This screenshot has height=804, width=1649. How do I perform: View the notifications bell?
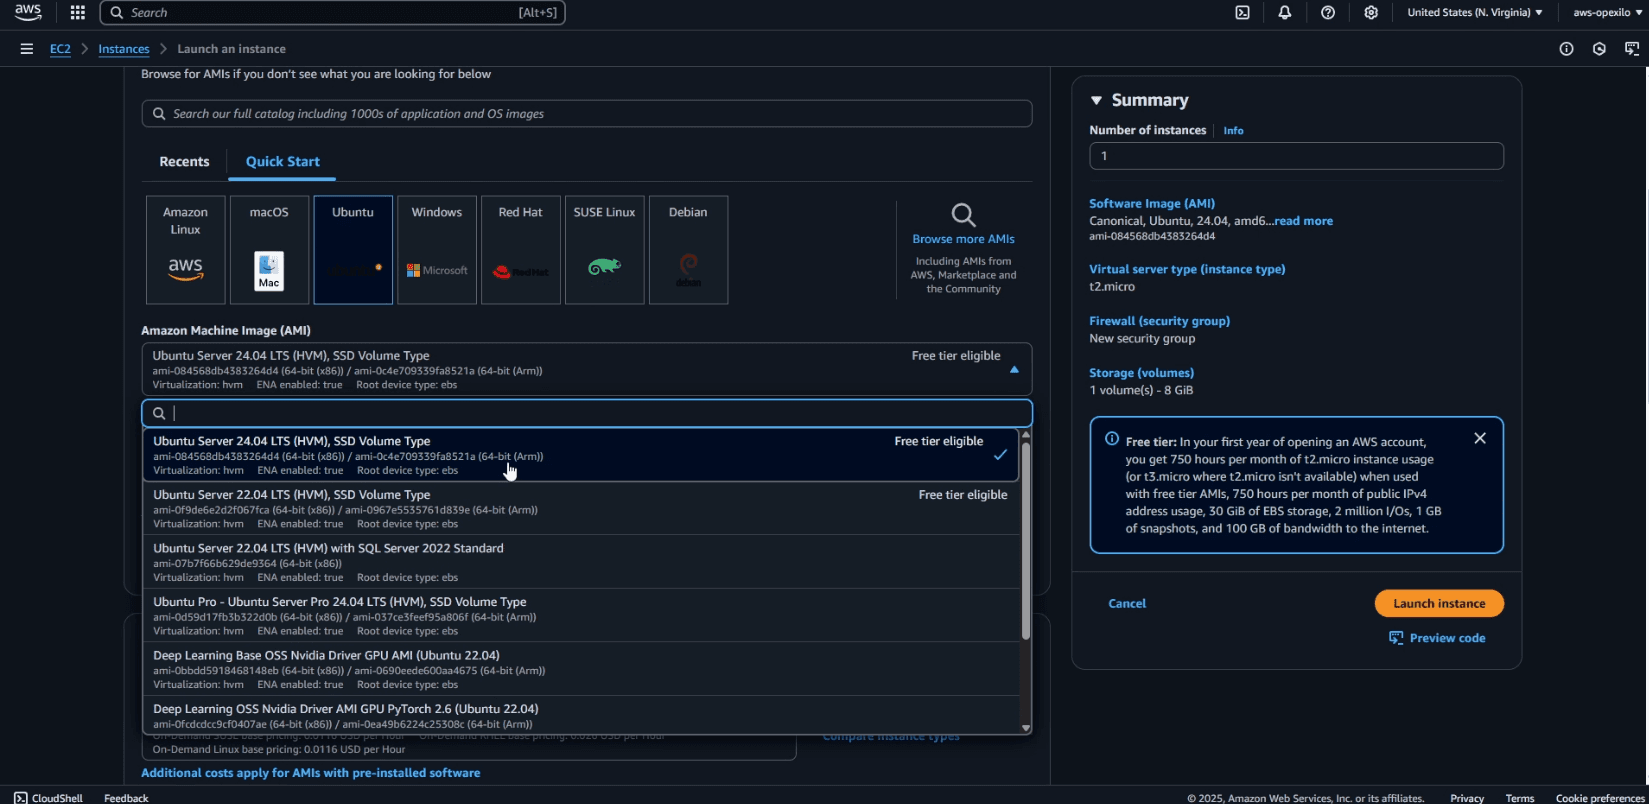pos(1285,13)
